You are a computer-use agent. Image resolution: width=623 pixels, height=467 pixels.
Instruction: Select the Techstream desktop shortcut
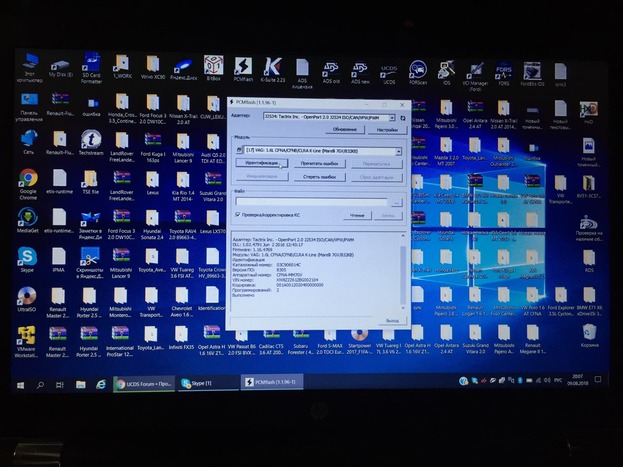[x=91, y=140]
